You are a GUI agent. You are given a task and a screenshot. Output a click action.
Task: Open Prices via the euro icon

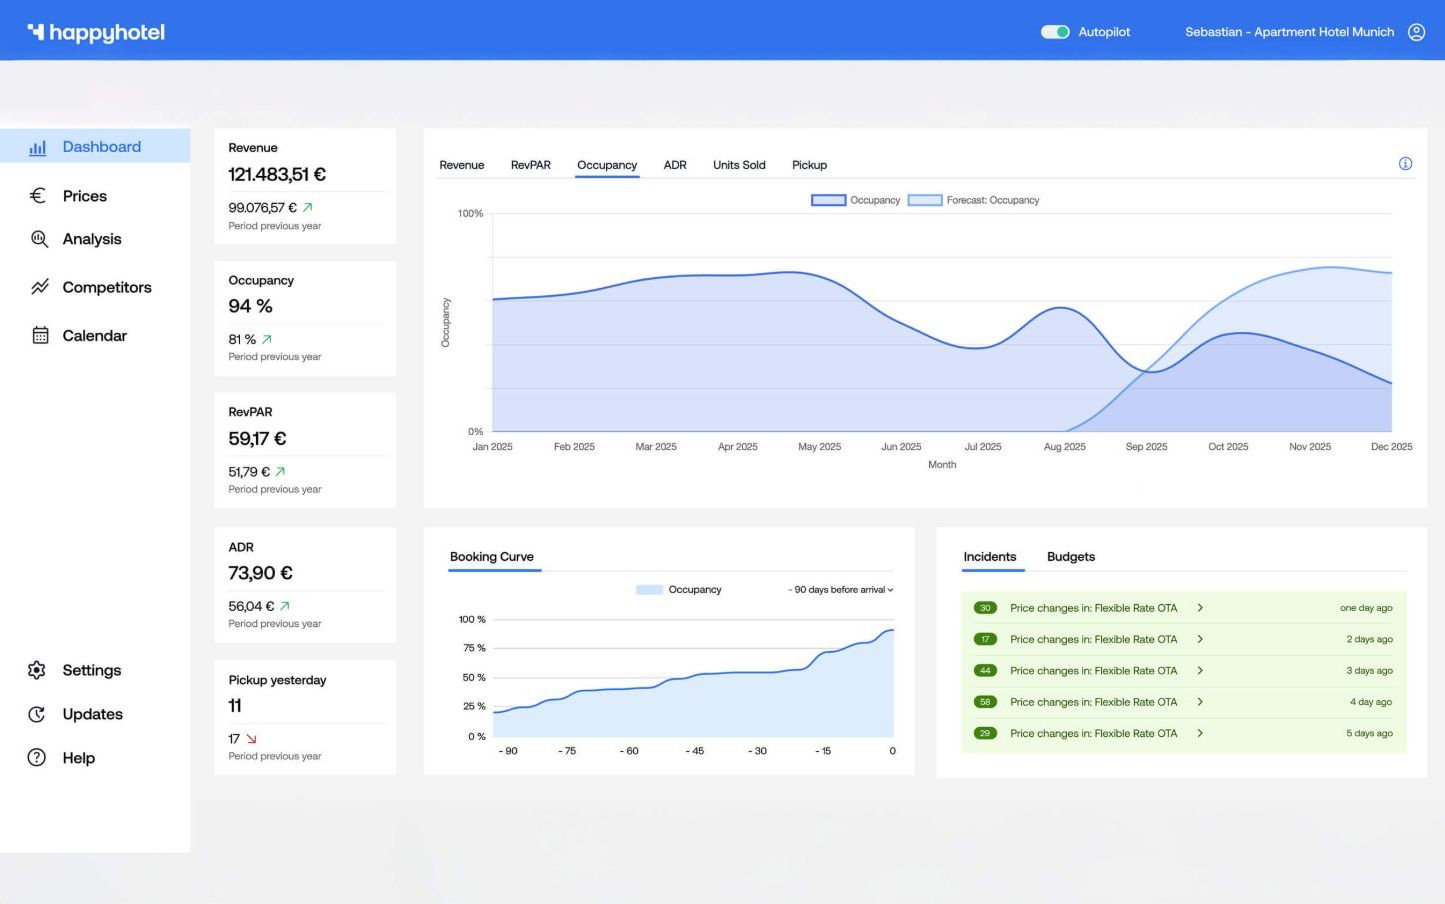pos(38,196)
